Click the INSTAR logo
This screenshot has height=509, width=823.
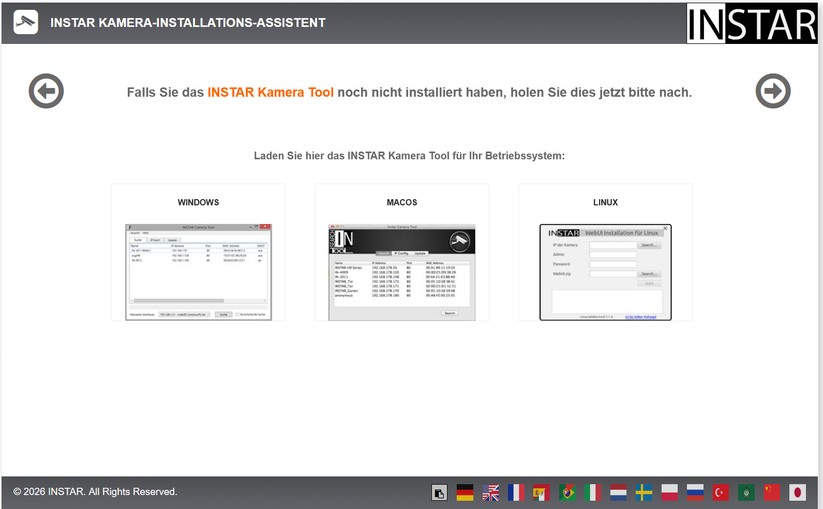(752, 23)
